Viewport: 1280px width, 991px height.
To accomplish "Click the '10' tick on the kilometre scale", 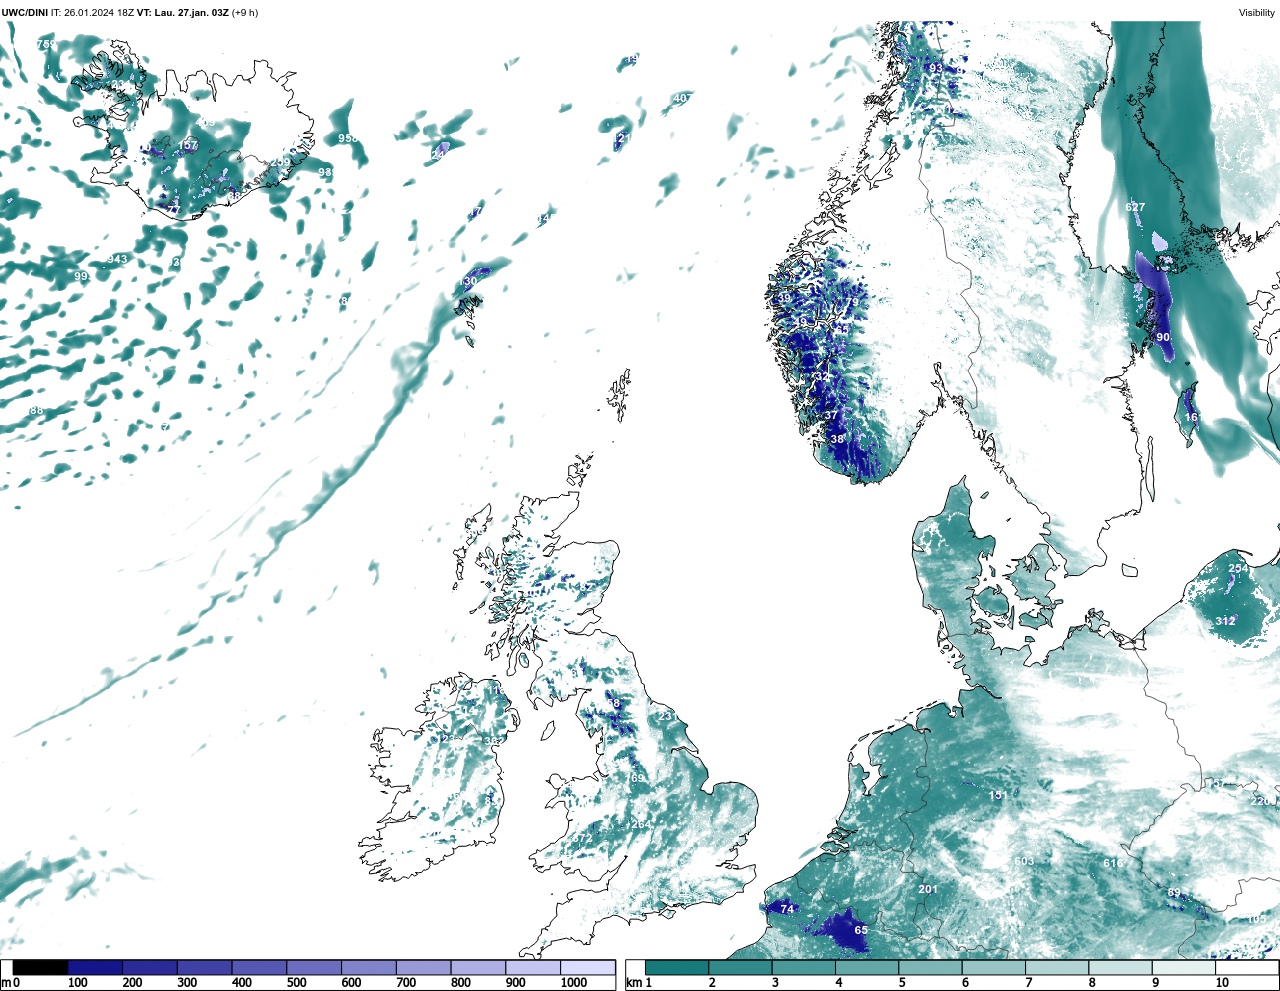I will (1221, 983).
